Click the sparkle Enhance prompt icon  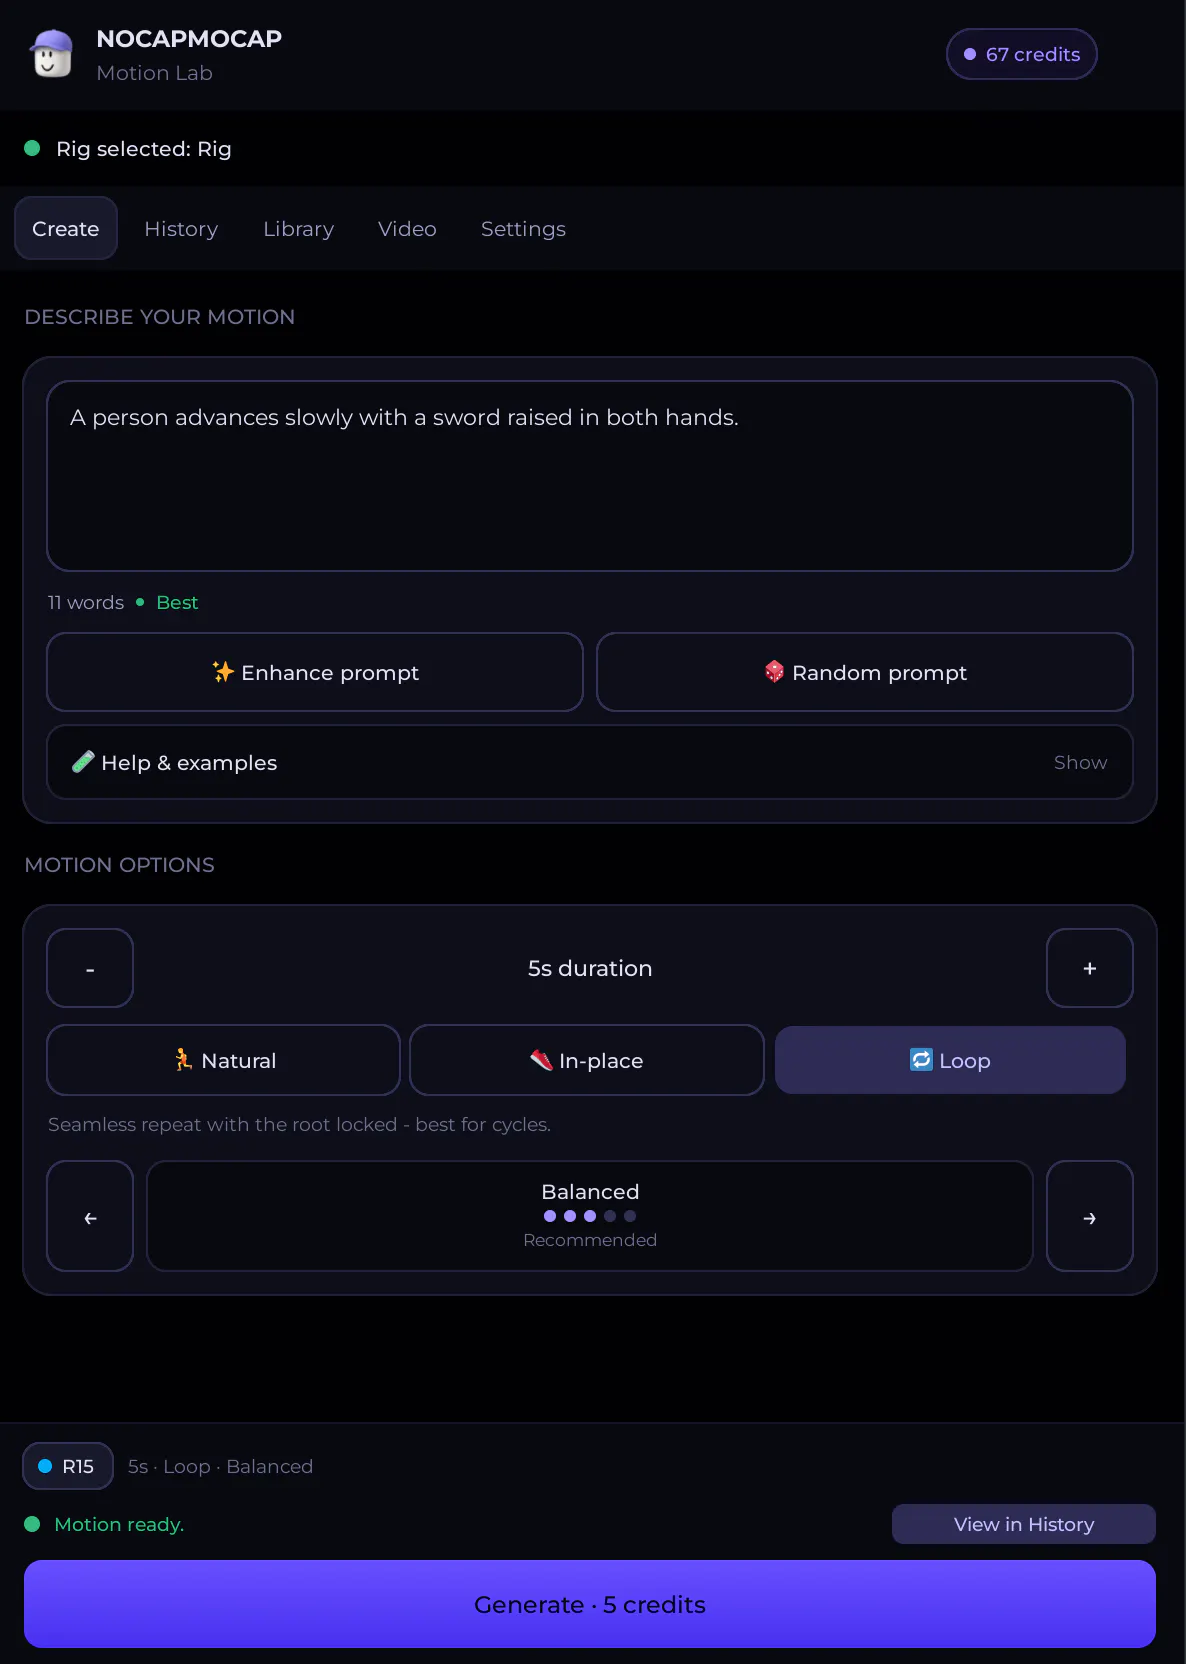[x=223, y=672]
